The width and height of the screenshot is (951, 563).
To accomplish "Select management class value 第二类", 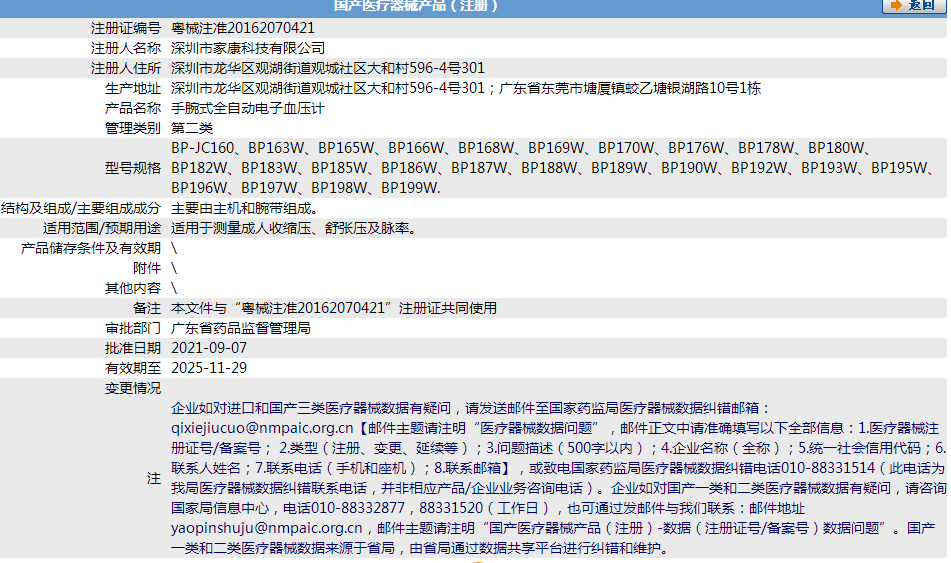I will [192, 128].
